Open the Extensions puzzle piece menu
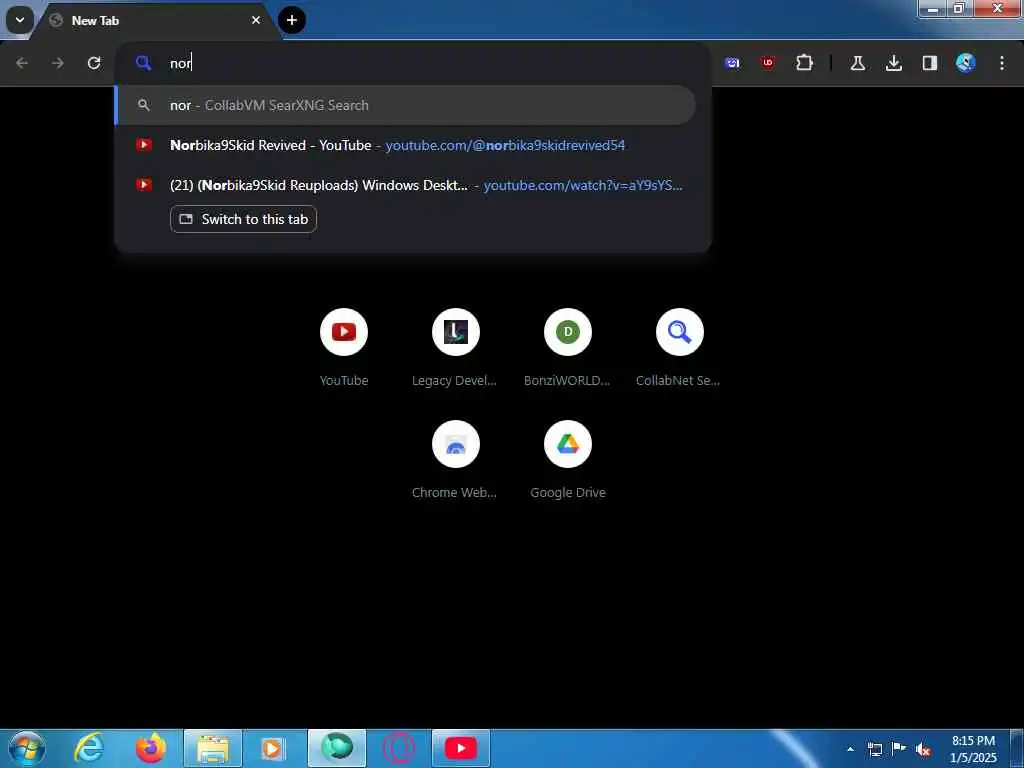 [x=805, y=63]
